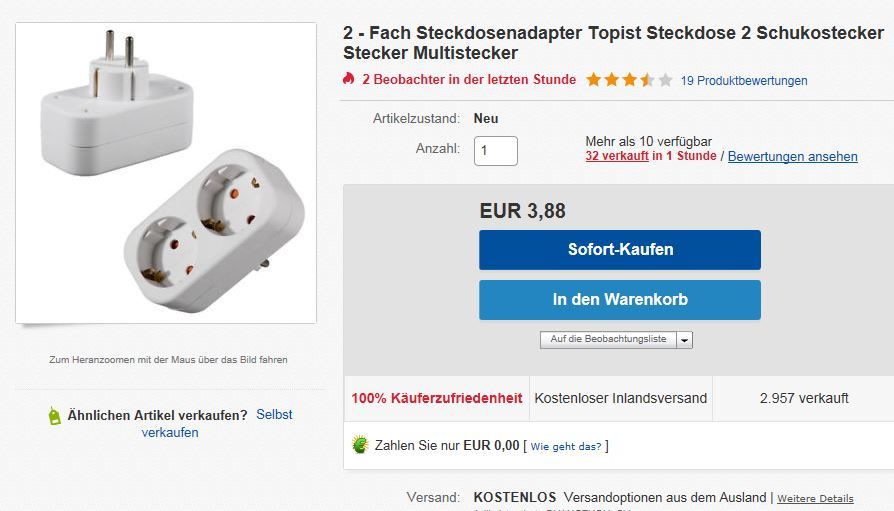Open 19 Produktbewertungen link
The height and width of the screenshot is (511, 894).
pyautogui.click(x=744, y=80)
